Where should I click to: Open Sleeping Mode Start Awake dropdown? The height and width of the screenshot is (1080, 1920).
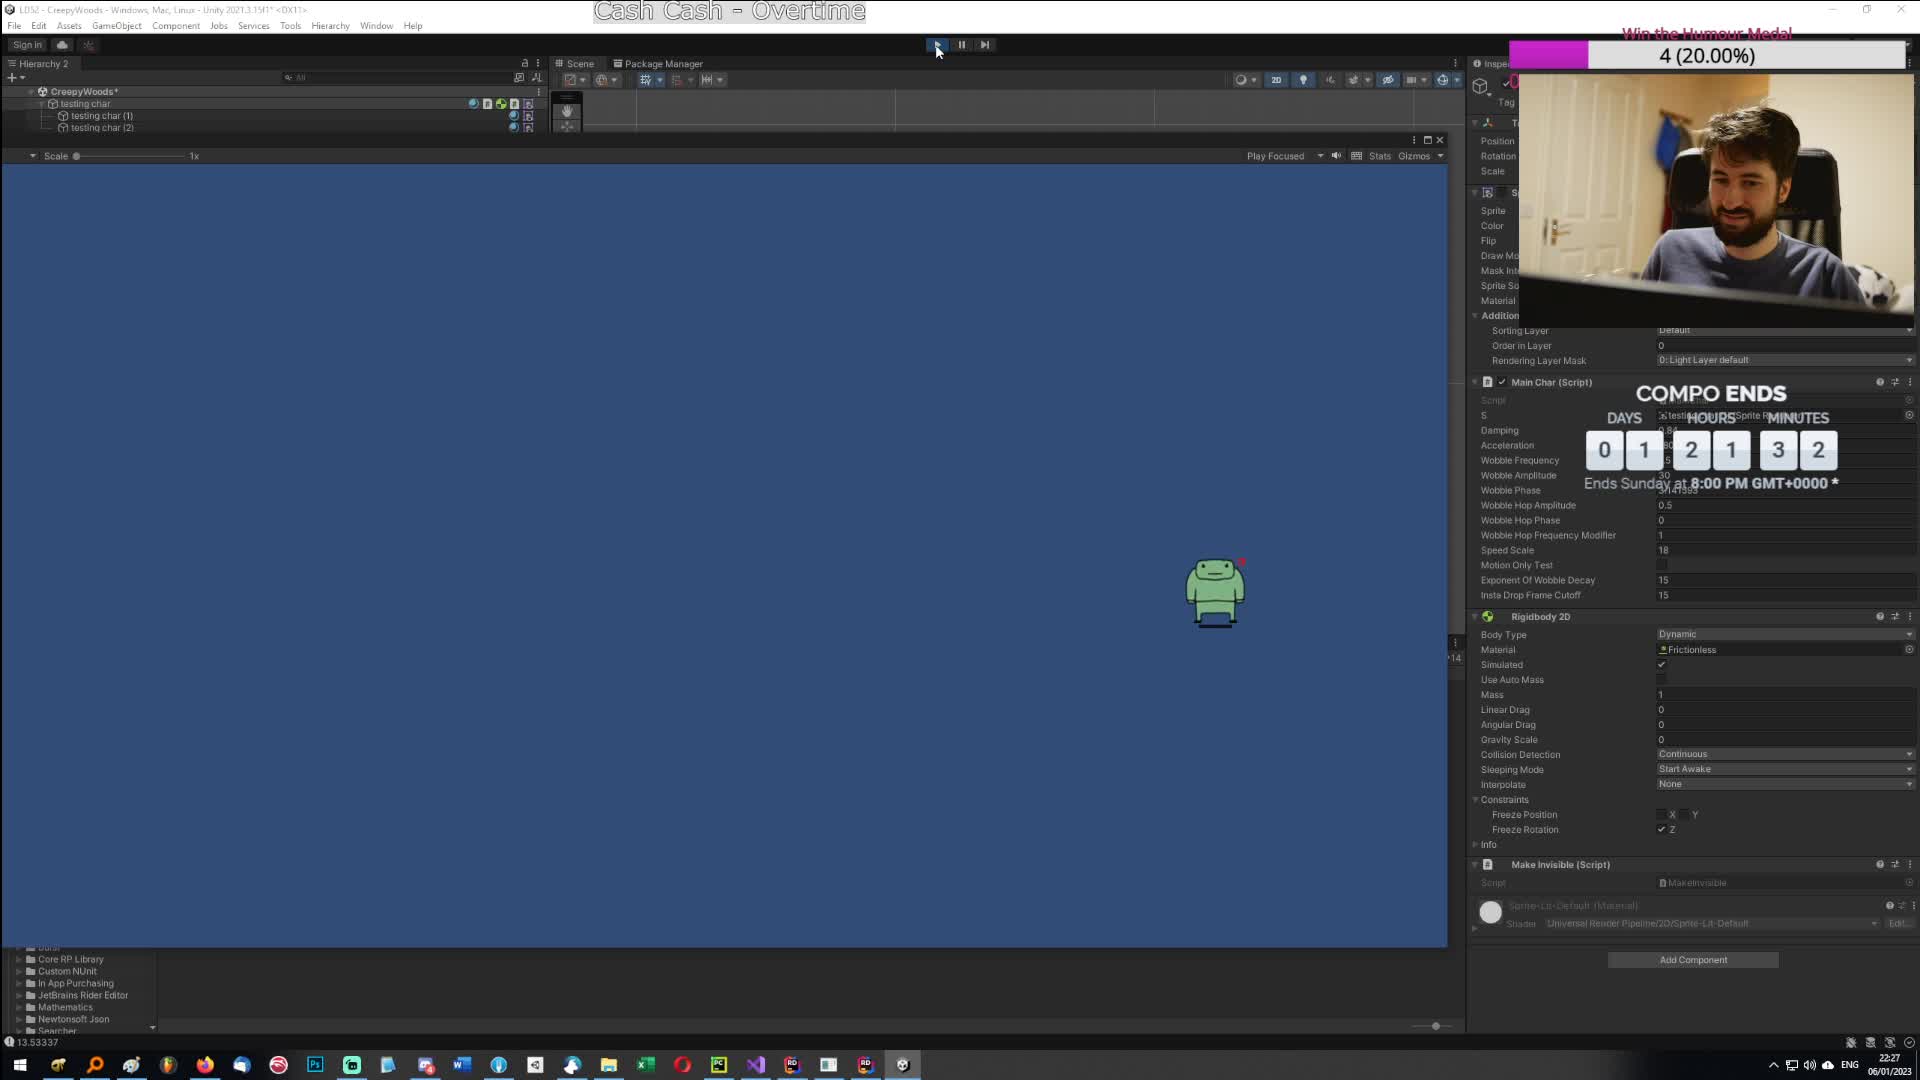point(1785,770)
